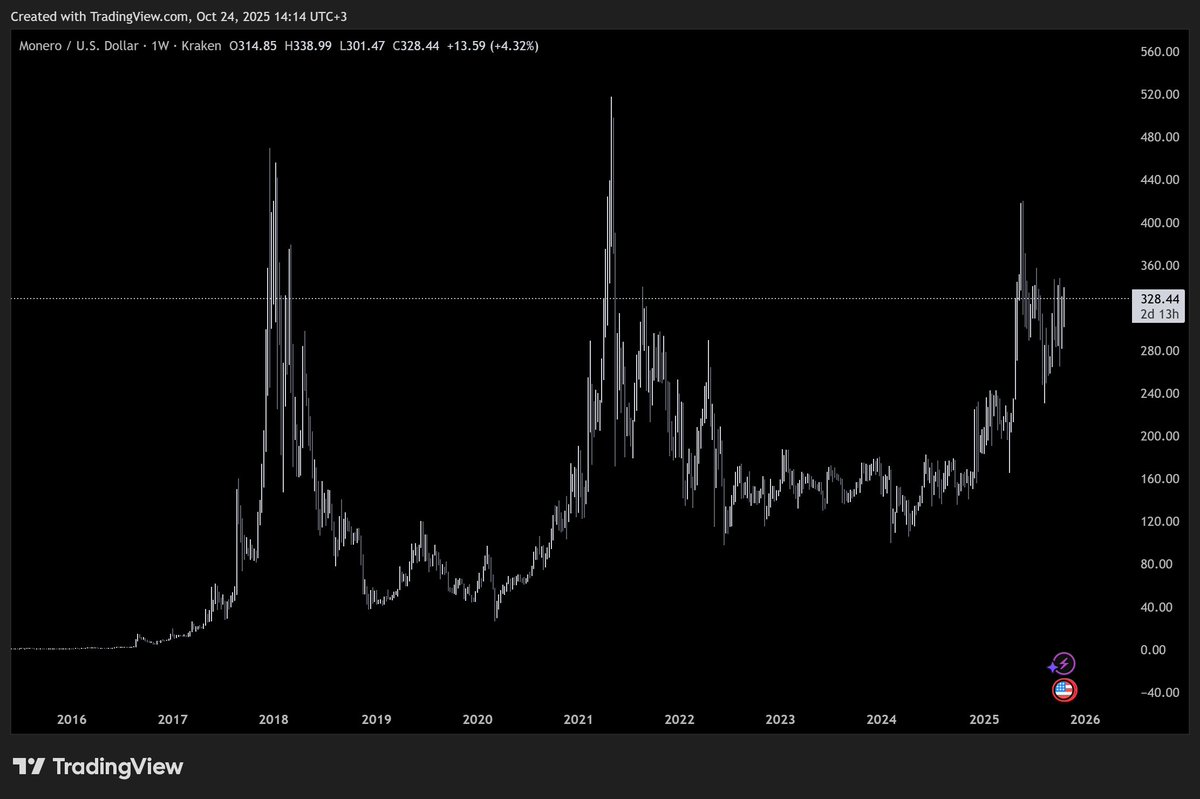Image resolution: width=1200 pixels, height=799 pixels.
Task: Select the low price L301.47 value
Action: pyautogui.click(x=363, y=45)
